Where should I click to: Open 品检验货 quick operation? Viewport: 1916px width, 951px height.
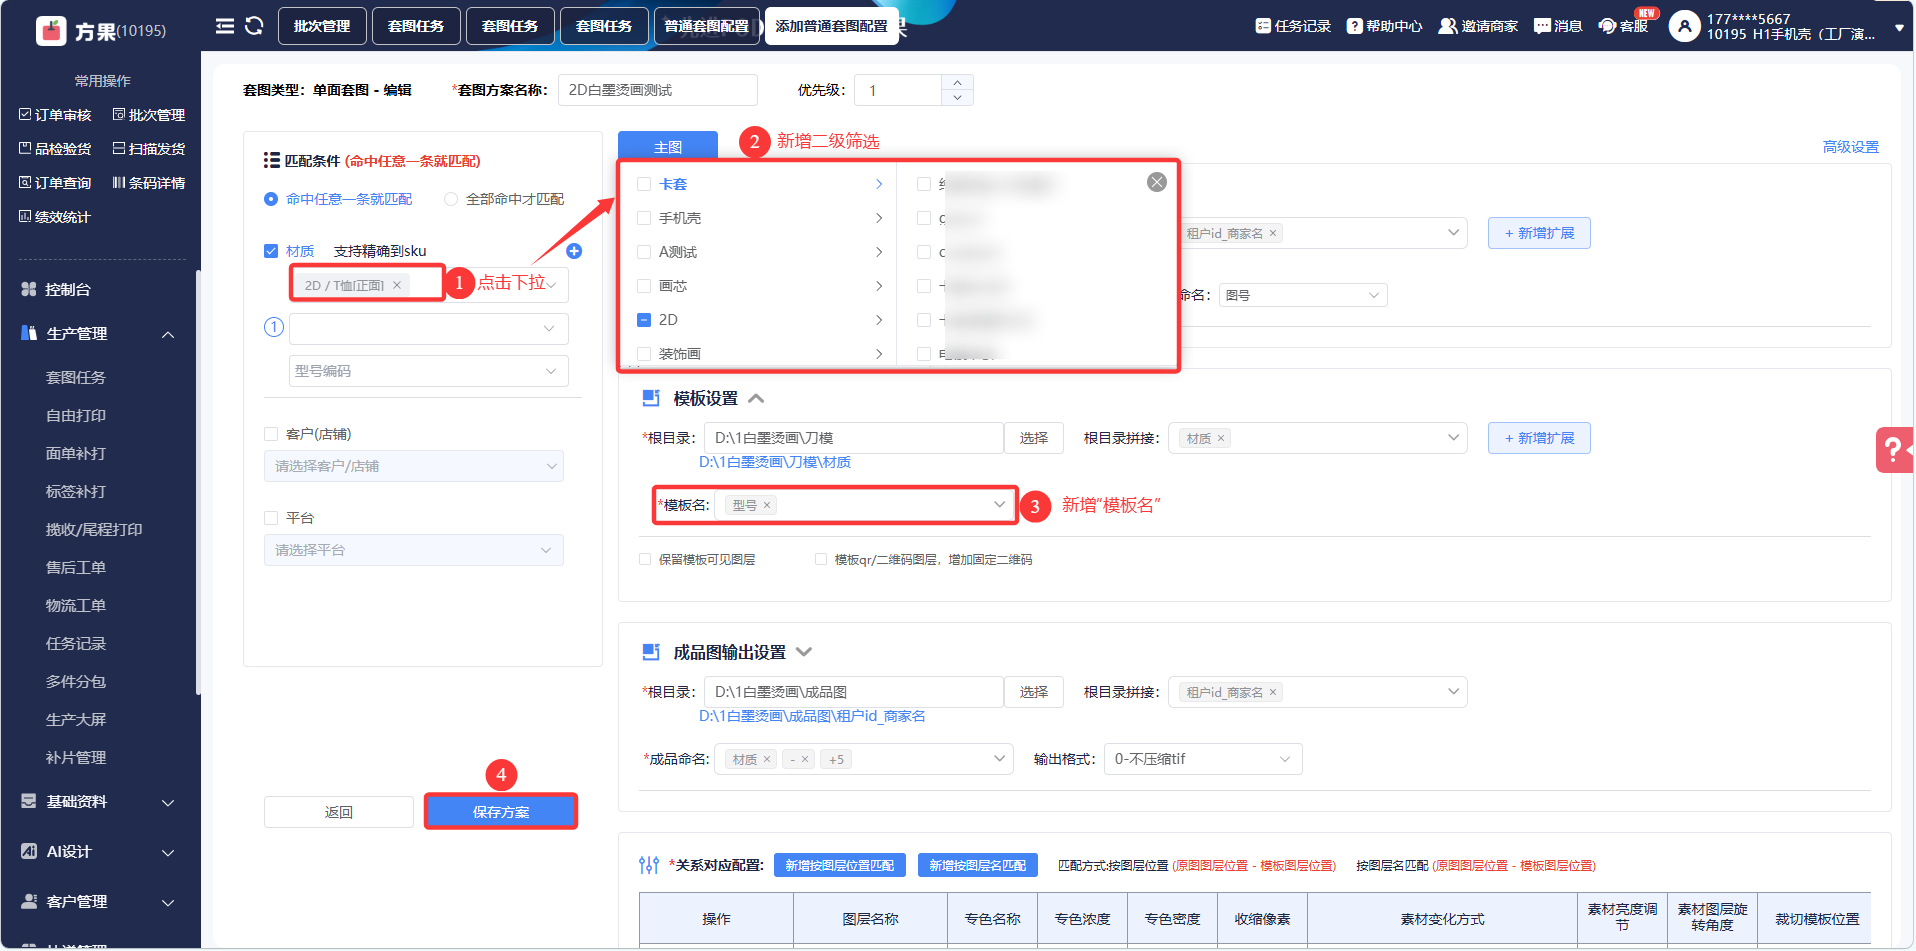(x=55, y=149)
